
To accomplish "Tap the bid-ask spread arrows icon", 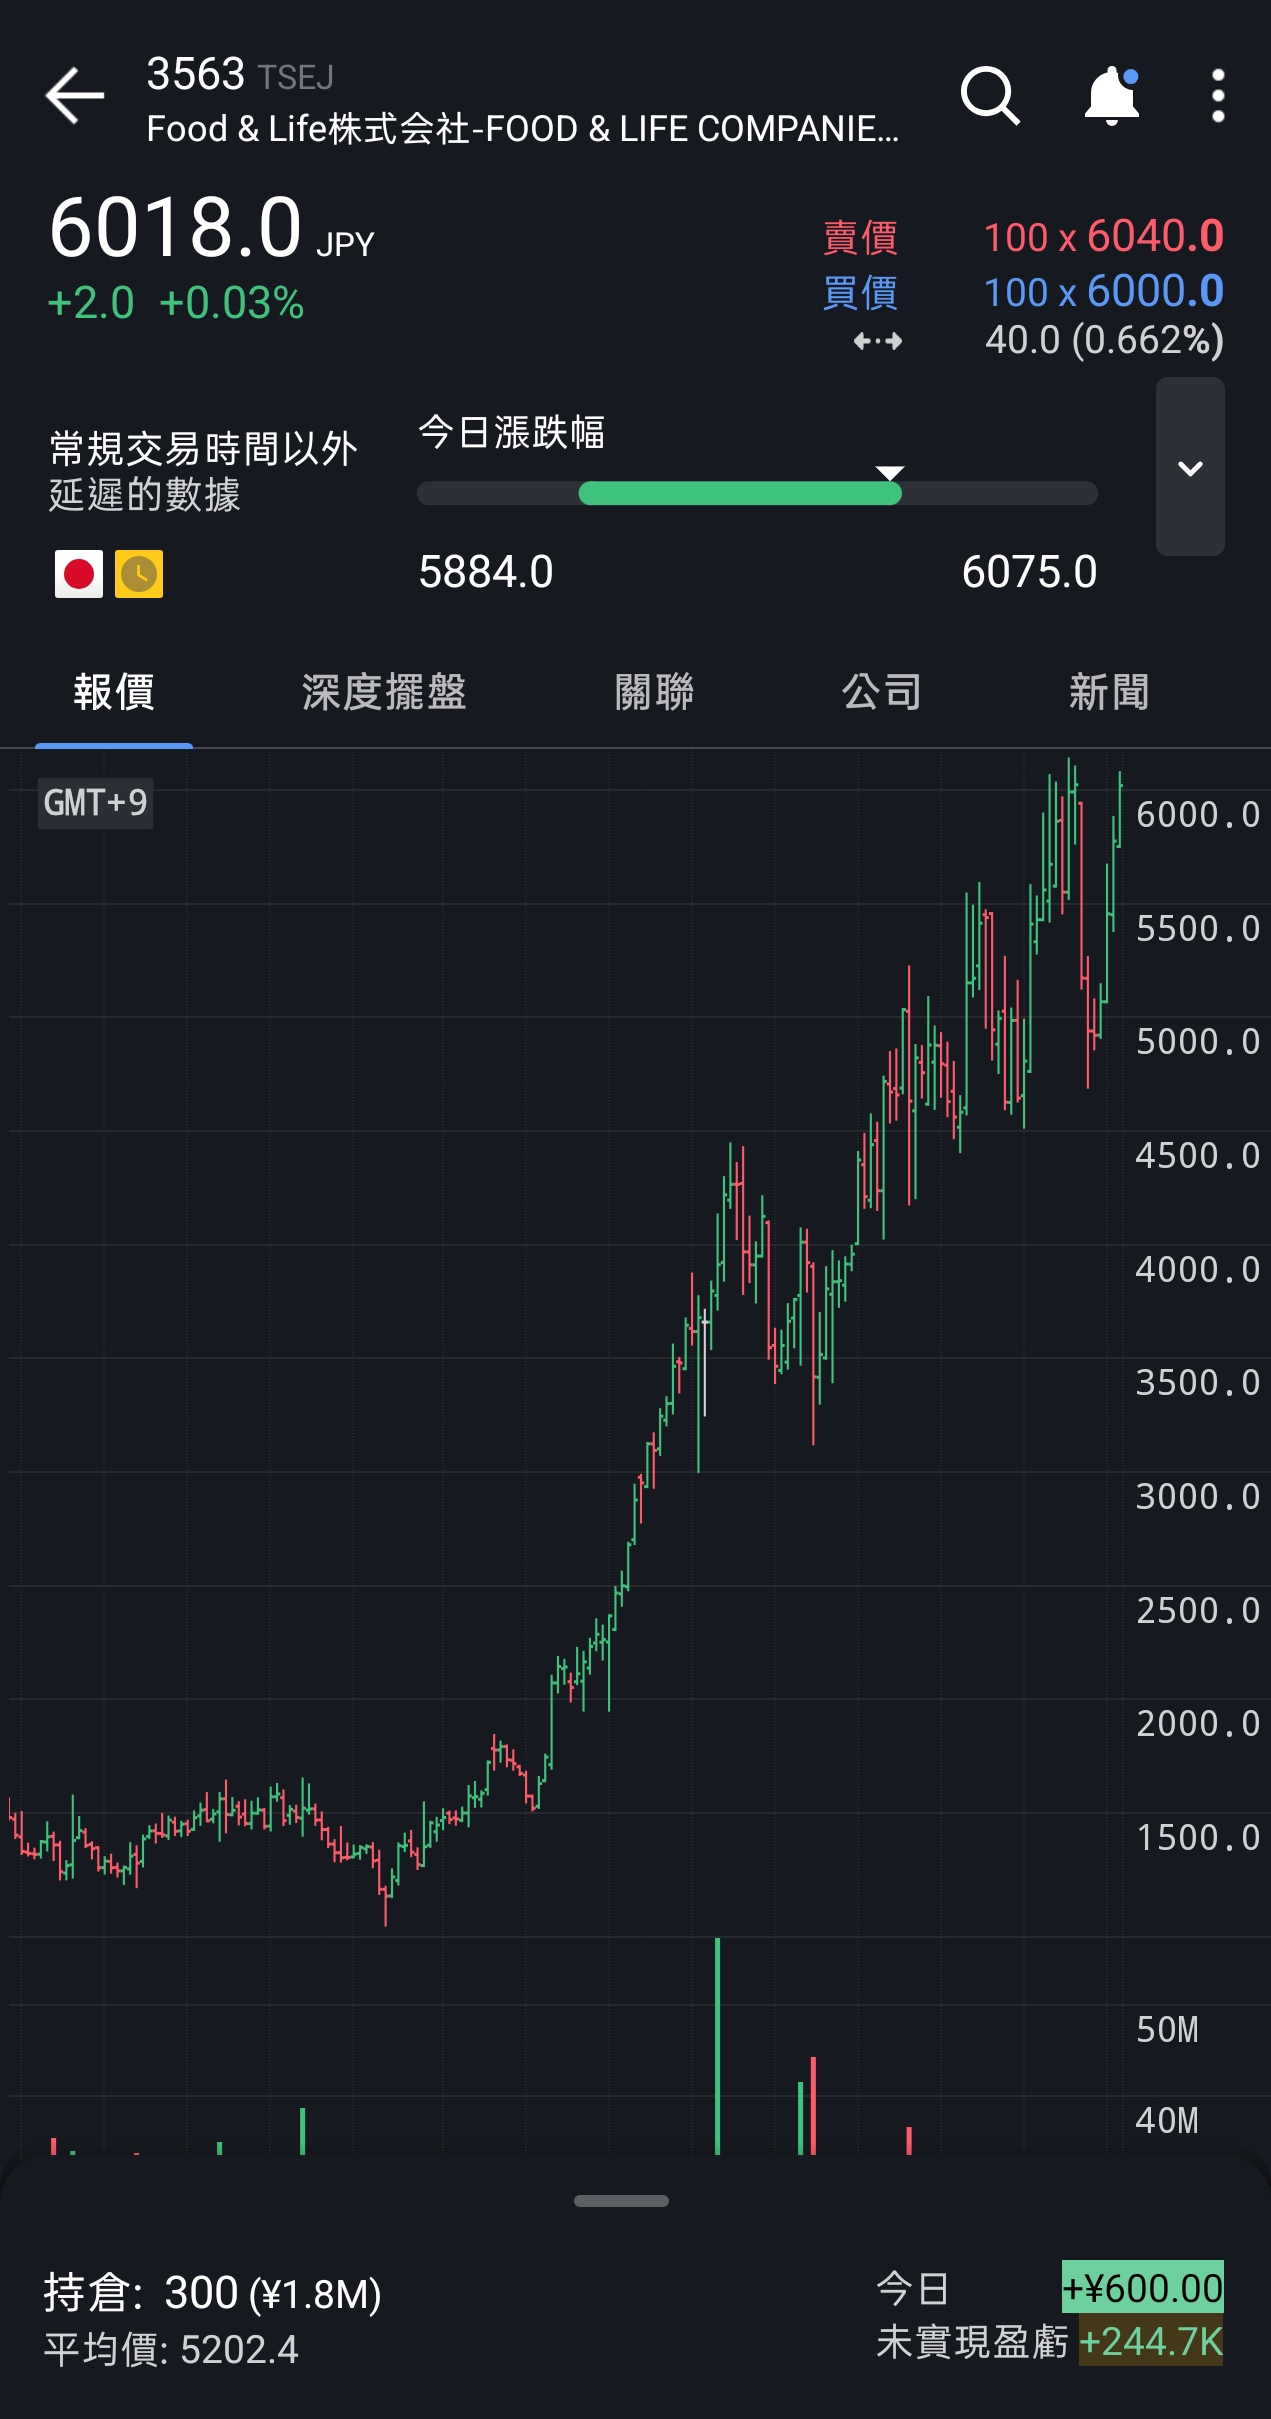I will coord(878,342).
